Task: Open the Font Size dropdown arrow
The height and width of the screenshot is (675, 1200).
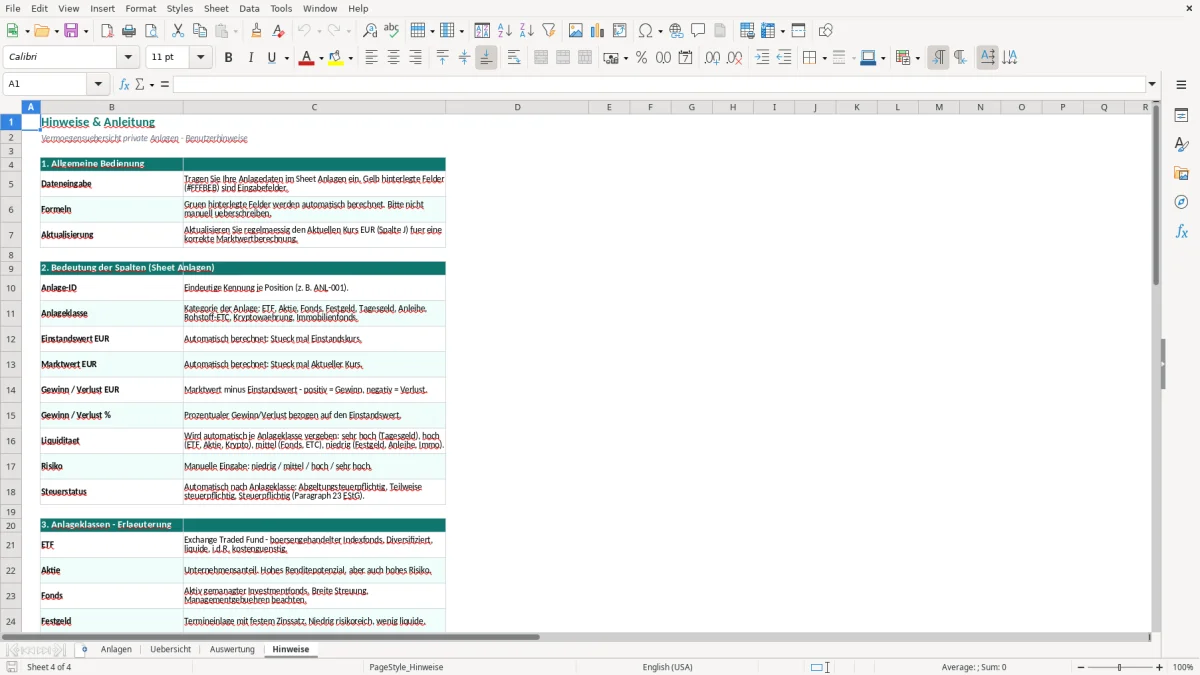Action: (x=201, y=58)
